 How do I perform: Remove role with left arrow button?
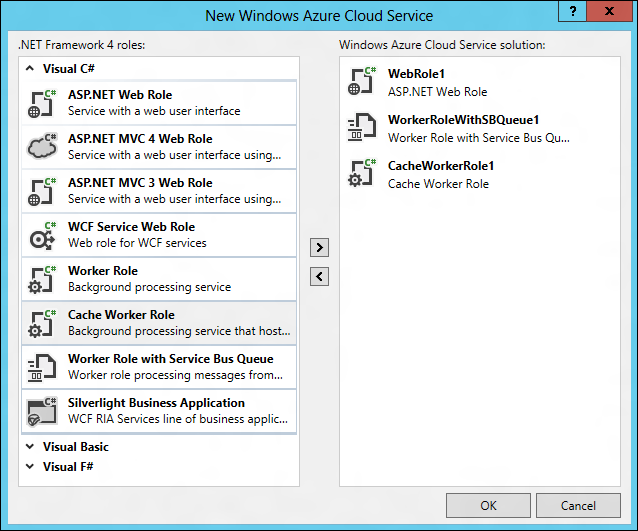point(320,276)
